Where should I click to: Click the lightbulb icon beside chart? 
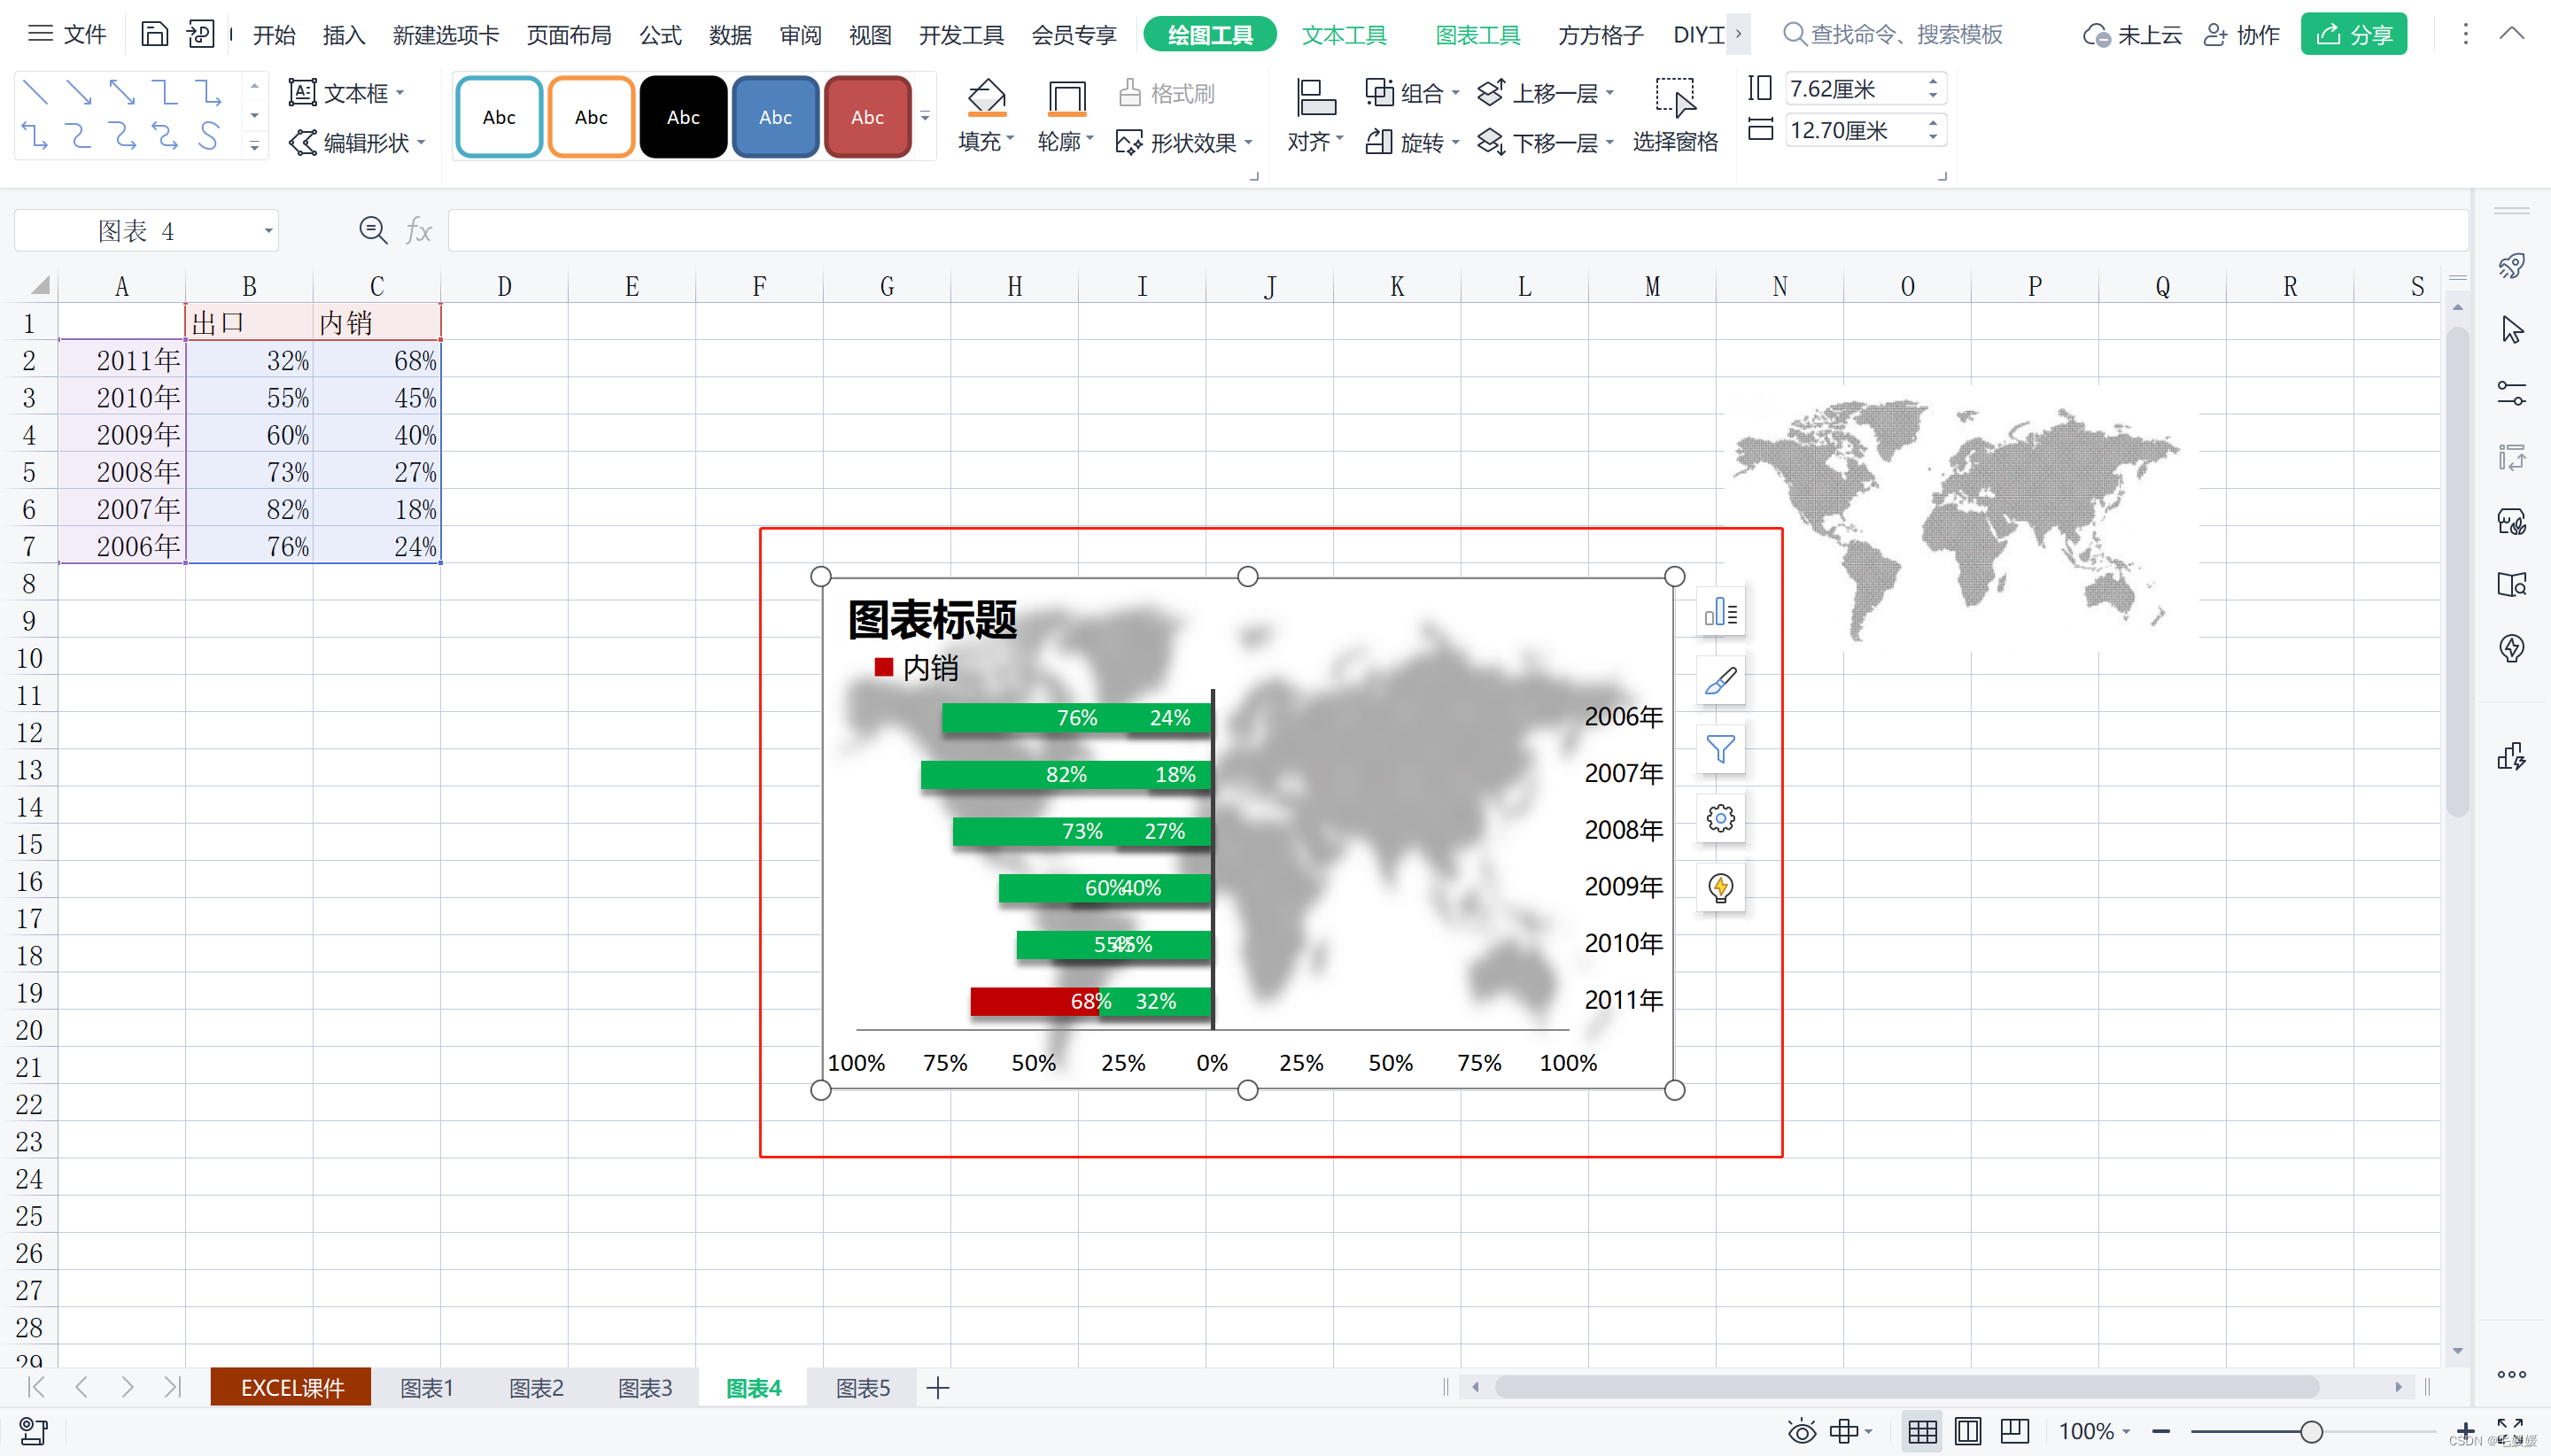pyautogui.click(x=1720, y=888)
